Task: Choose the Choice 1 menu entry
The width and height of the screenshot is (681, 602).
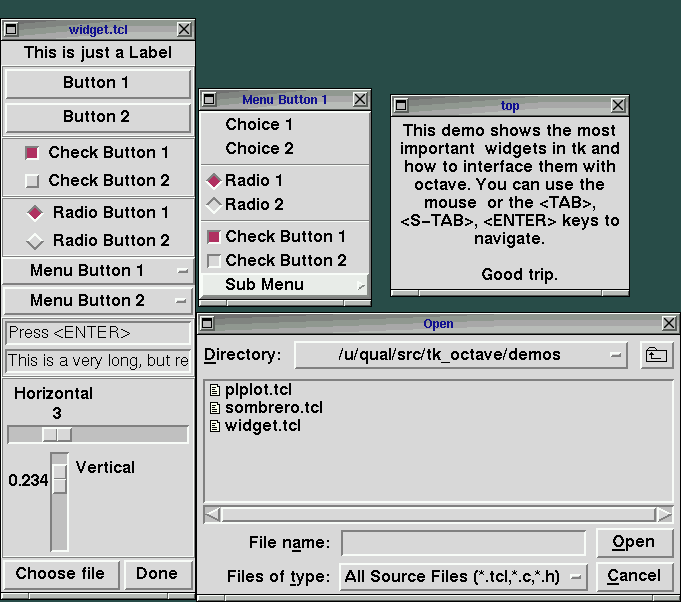Action: (x=259, y=125)
